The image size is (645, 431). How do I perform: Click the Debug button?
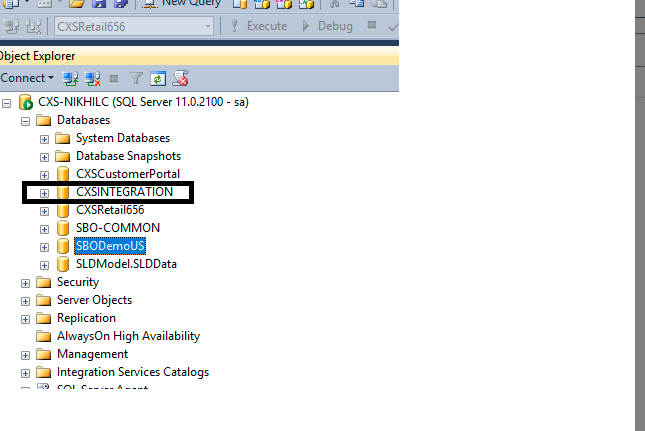pos(328,26)
